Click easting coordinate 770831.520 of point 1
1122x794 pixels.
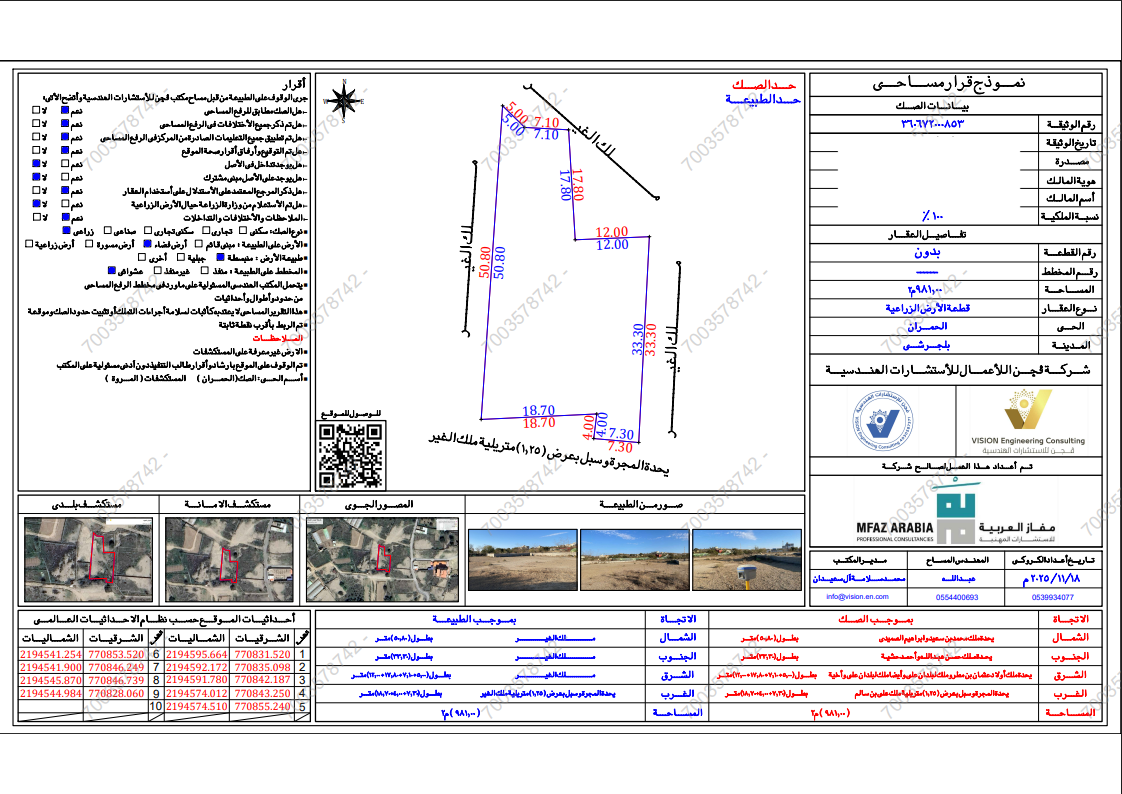coord(263,654)
